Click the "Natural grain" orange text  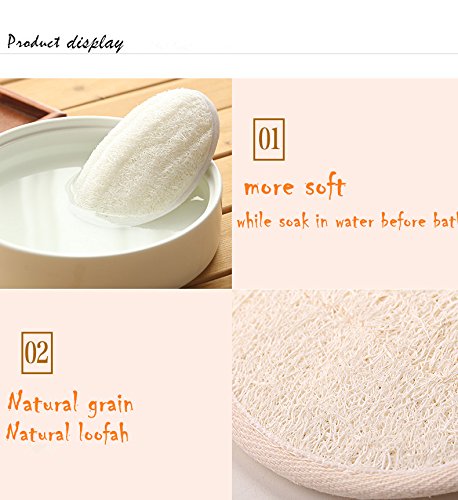pyautogui.click(x=70, y=403)
